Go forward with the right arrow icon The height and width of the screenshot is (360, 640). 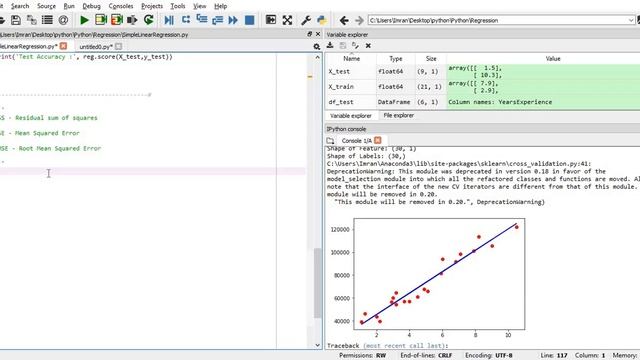point(359,20)
